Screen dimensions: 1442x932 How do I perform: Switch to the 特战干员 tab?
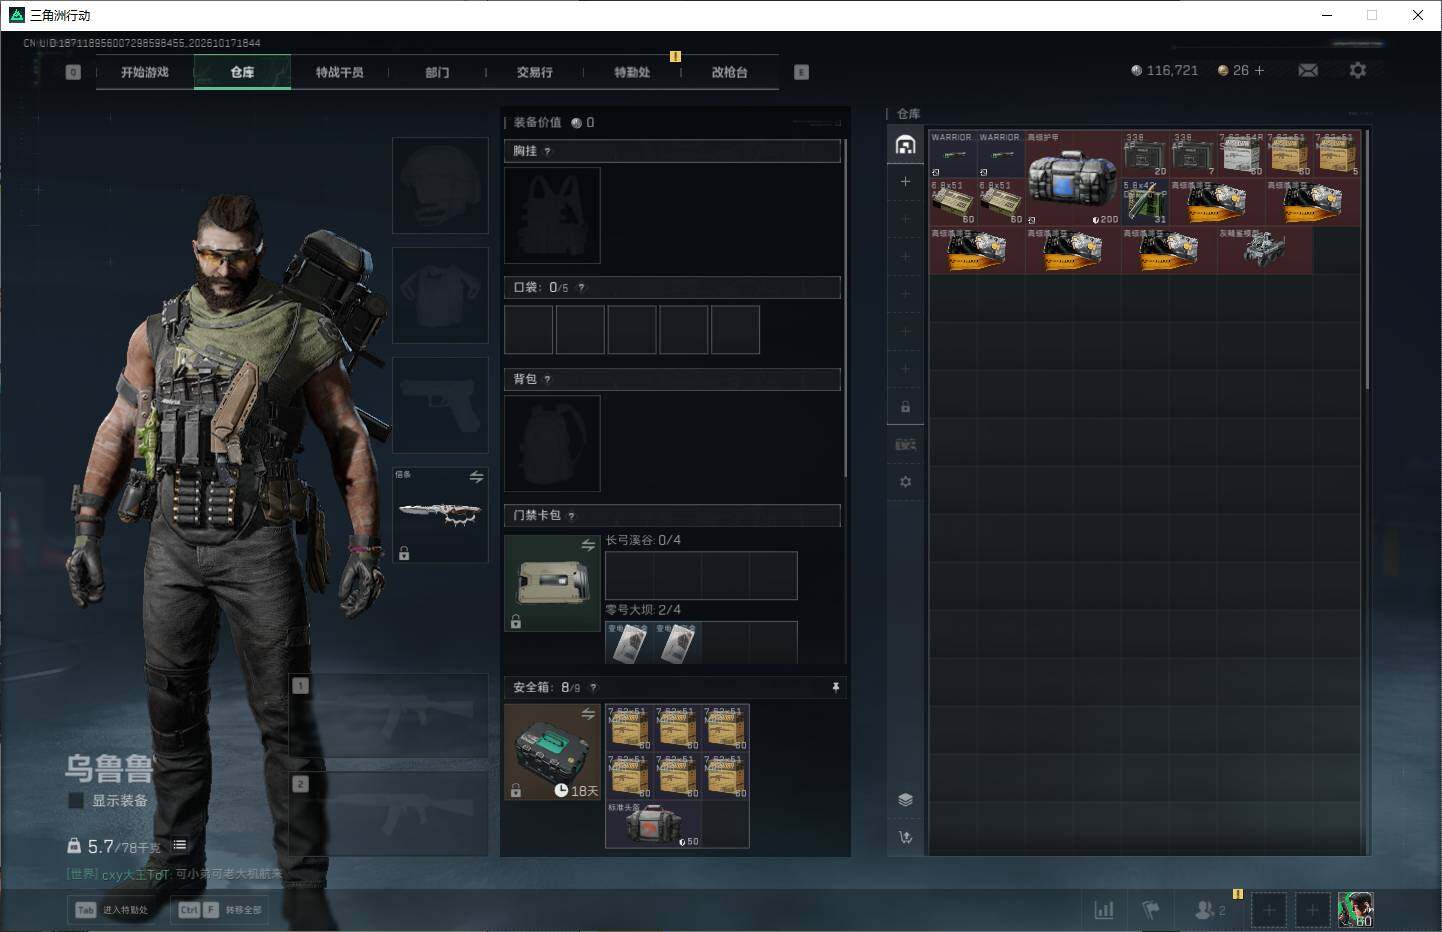[340, 72]
